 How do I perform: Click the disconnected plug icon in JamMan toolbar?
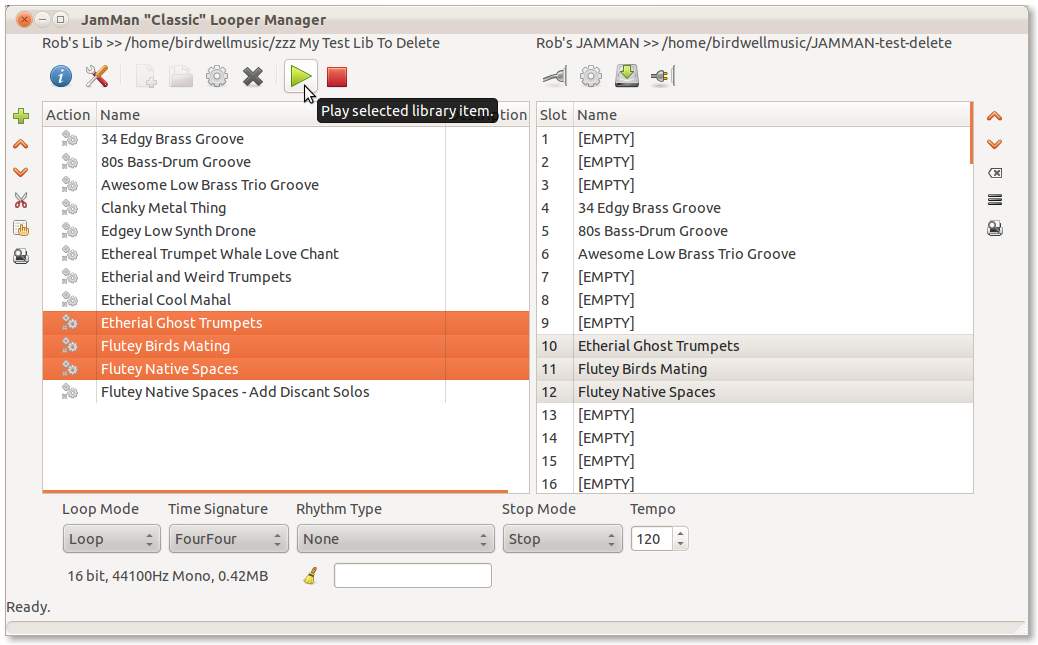[555, 77]
